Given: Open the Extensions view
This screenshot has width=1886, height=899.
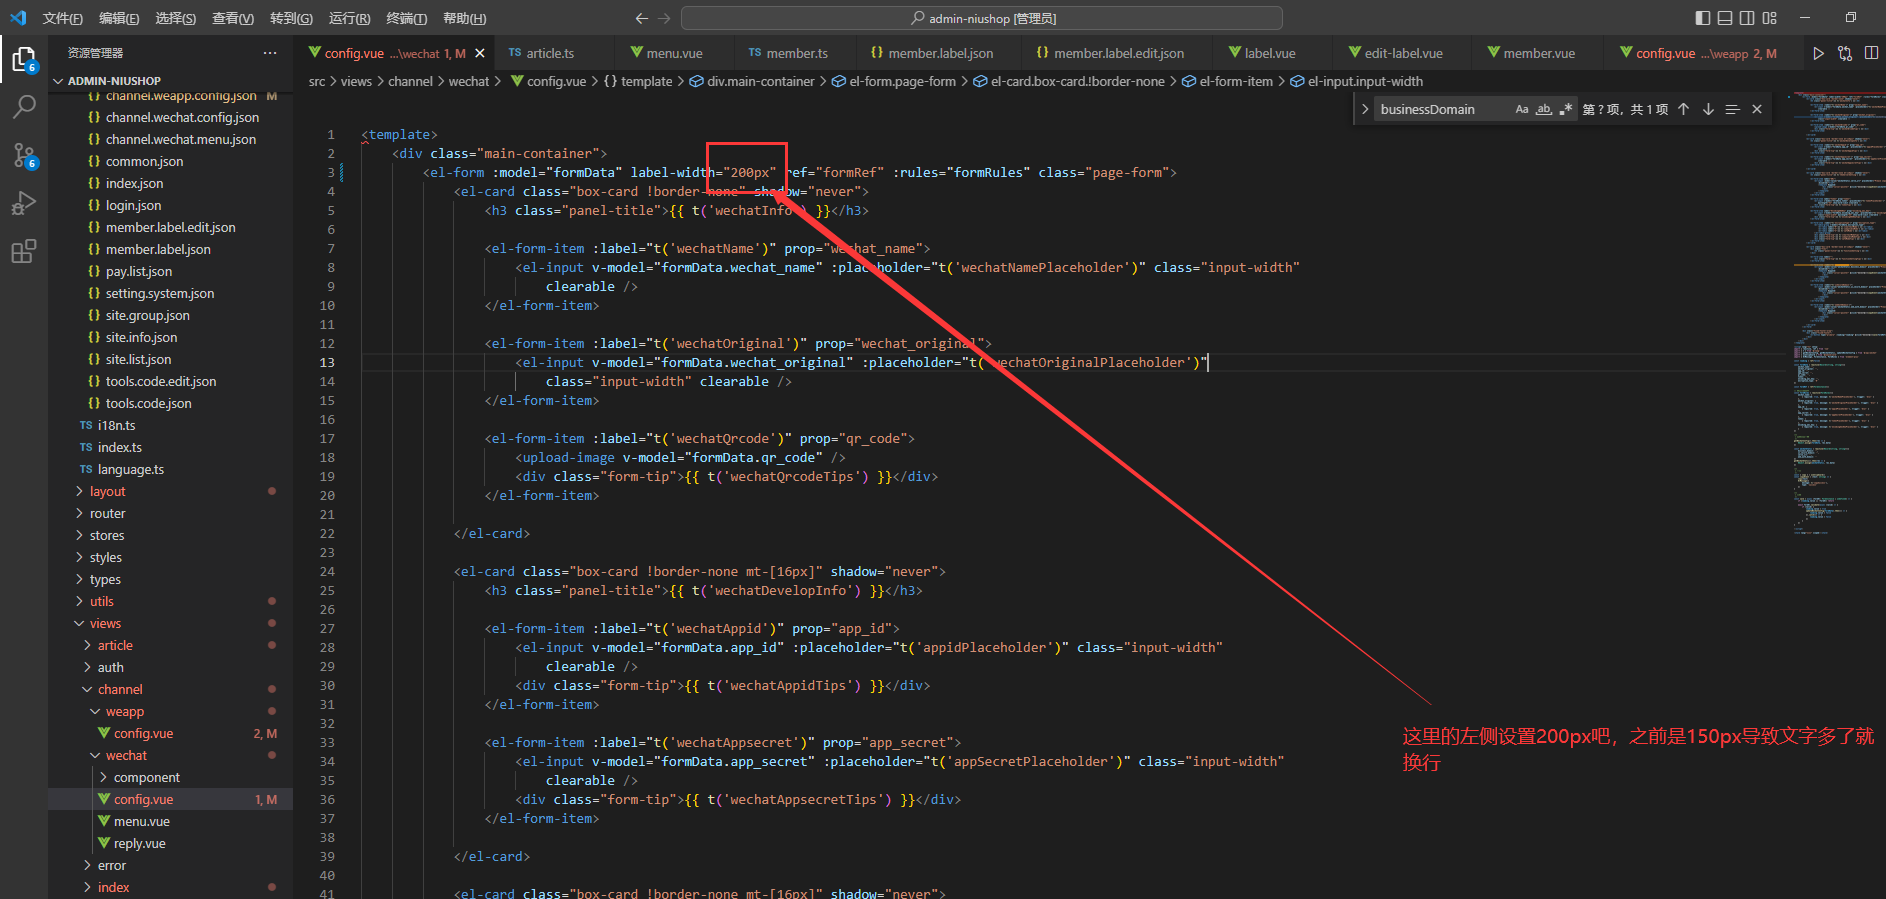Looking at the screenshot, I should point(24,251).
